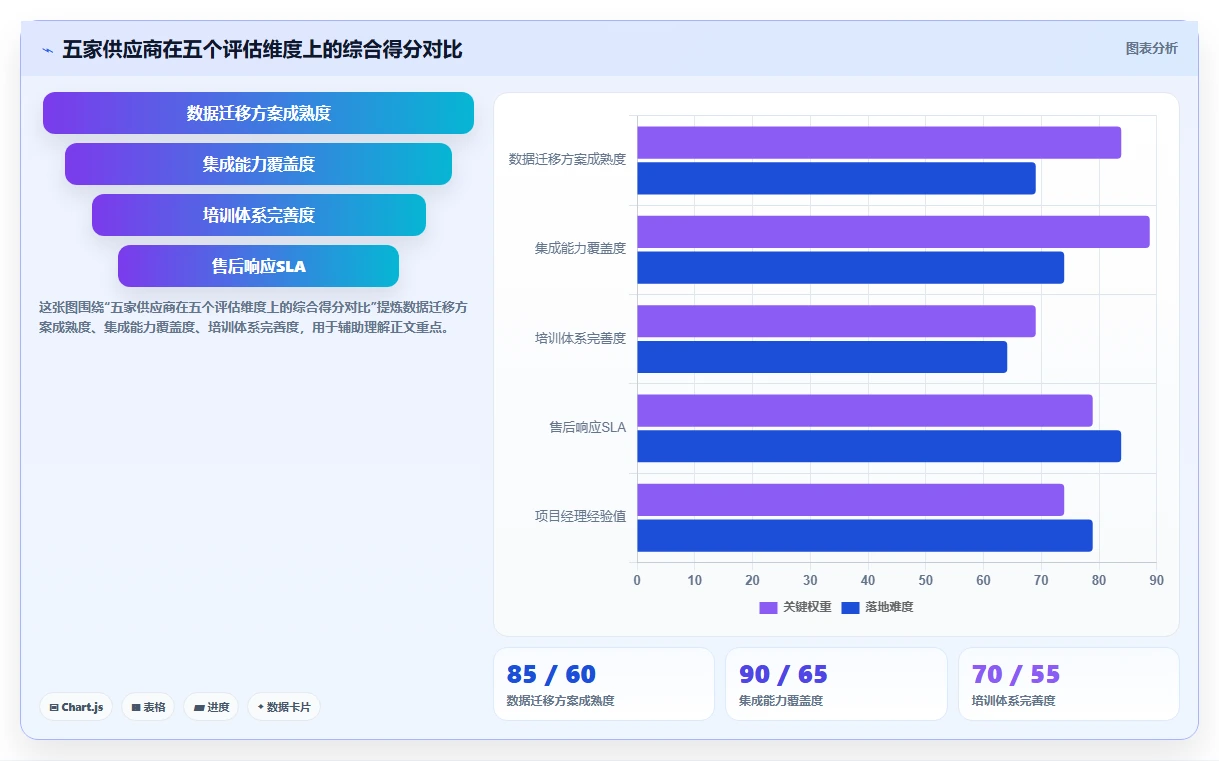Click the x-axis tick value 0
Viewport: 1219px width, 761px height.
(637, 580)
